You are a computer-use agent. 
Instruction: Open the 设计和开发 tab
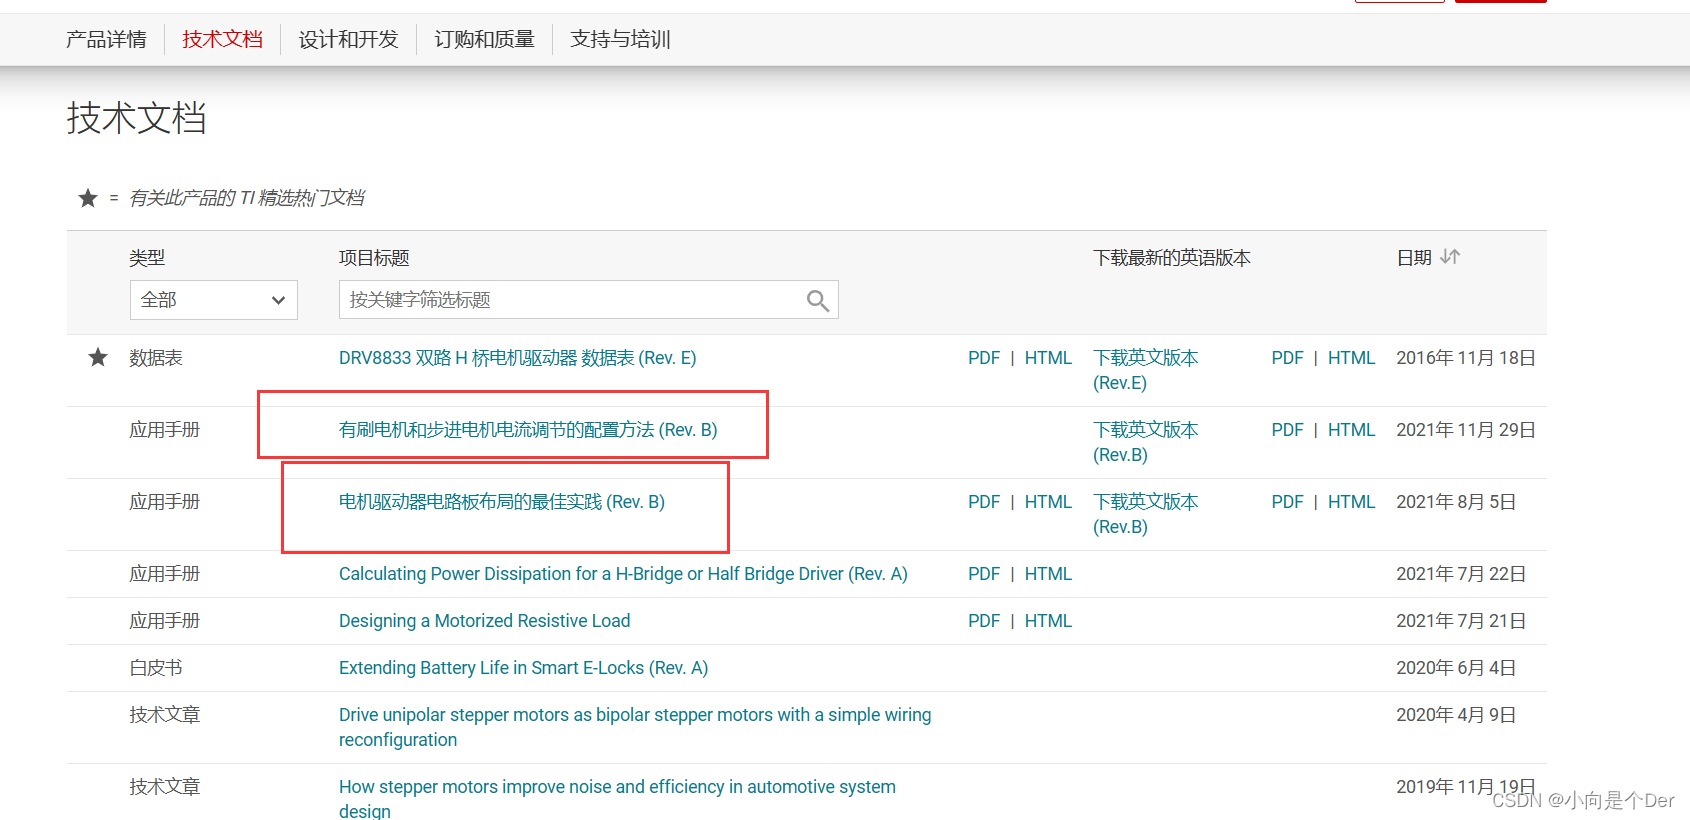[348, 39]
